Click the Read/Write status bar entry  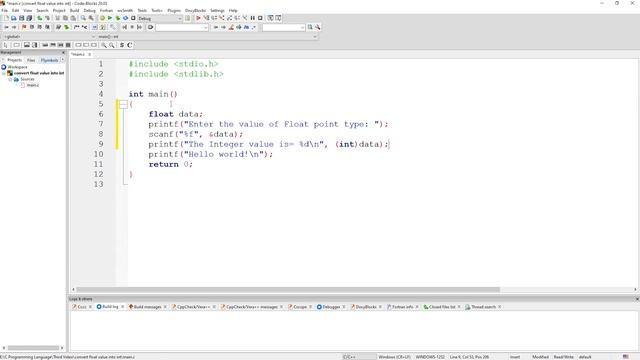(564, 357)
